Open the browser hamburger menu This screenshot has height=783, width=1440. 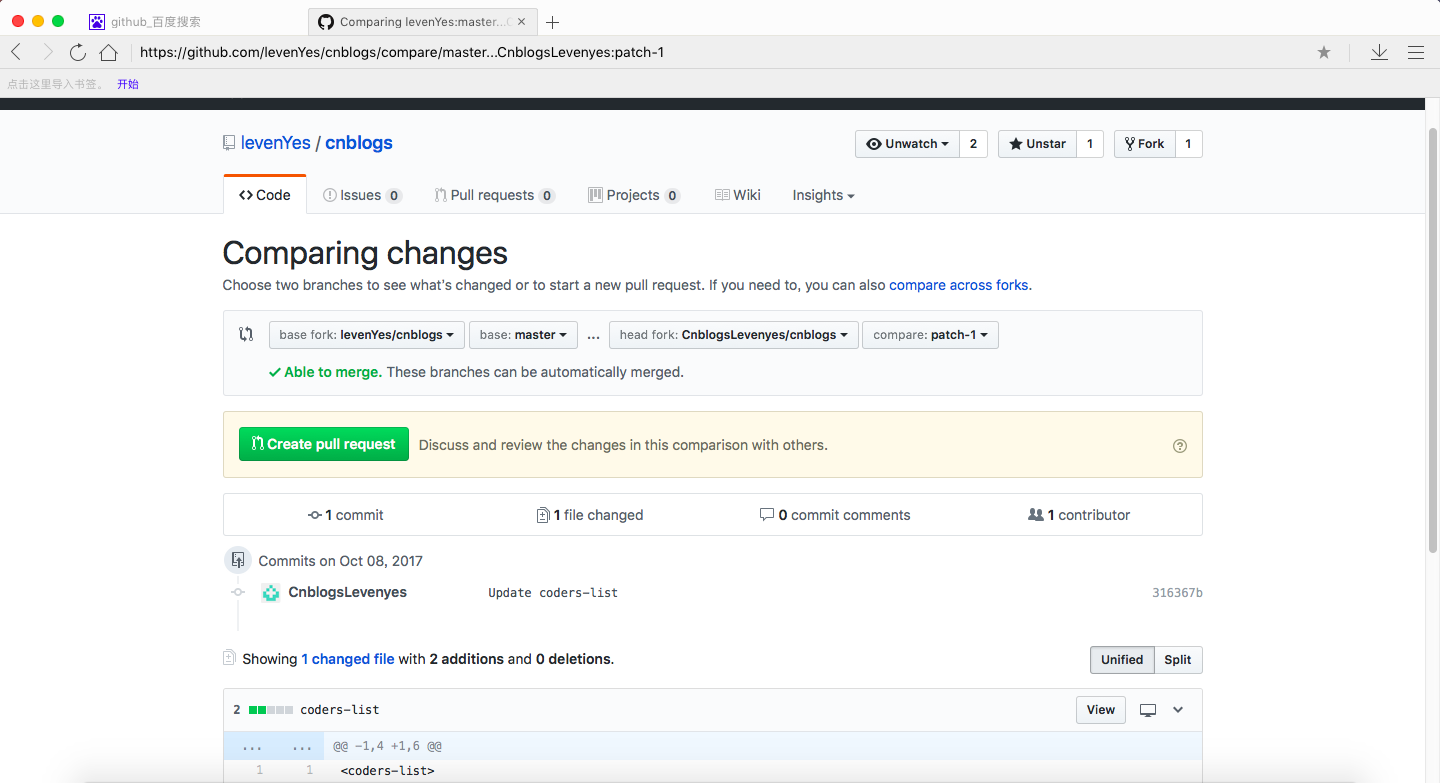click(x=1416, y=52)
